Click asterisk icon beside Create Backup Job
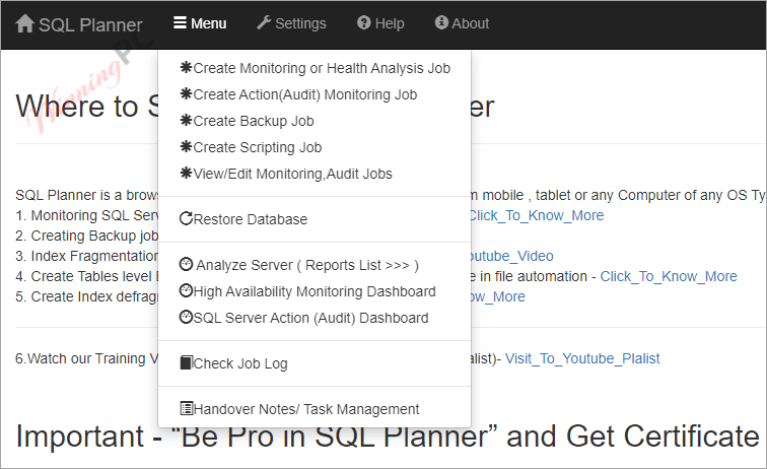 pos(186,120)
